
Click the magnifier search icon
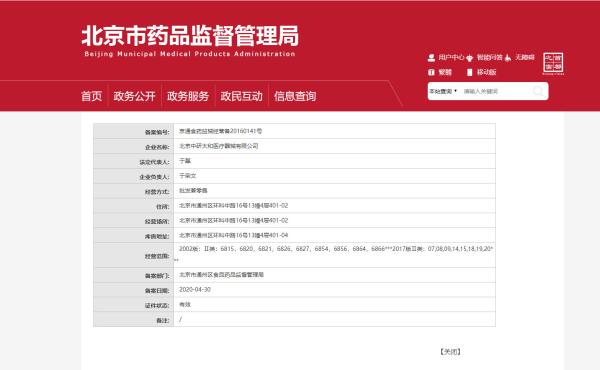click(538, 91)
